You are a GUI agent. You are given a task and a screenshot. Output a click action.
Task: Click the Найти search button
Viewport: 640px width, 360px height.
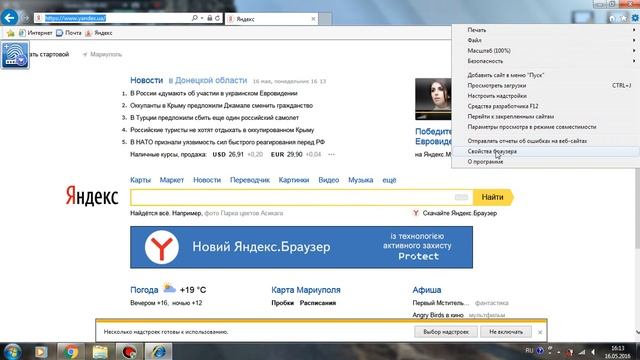(x=493, y=198)
